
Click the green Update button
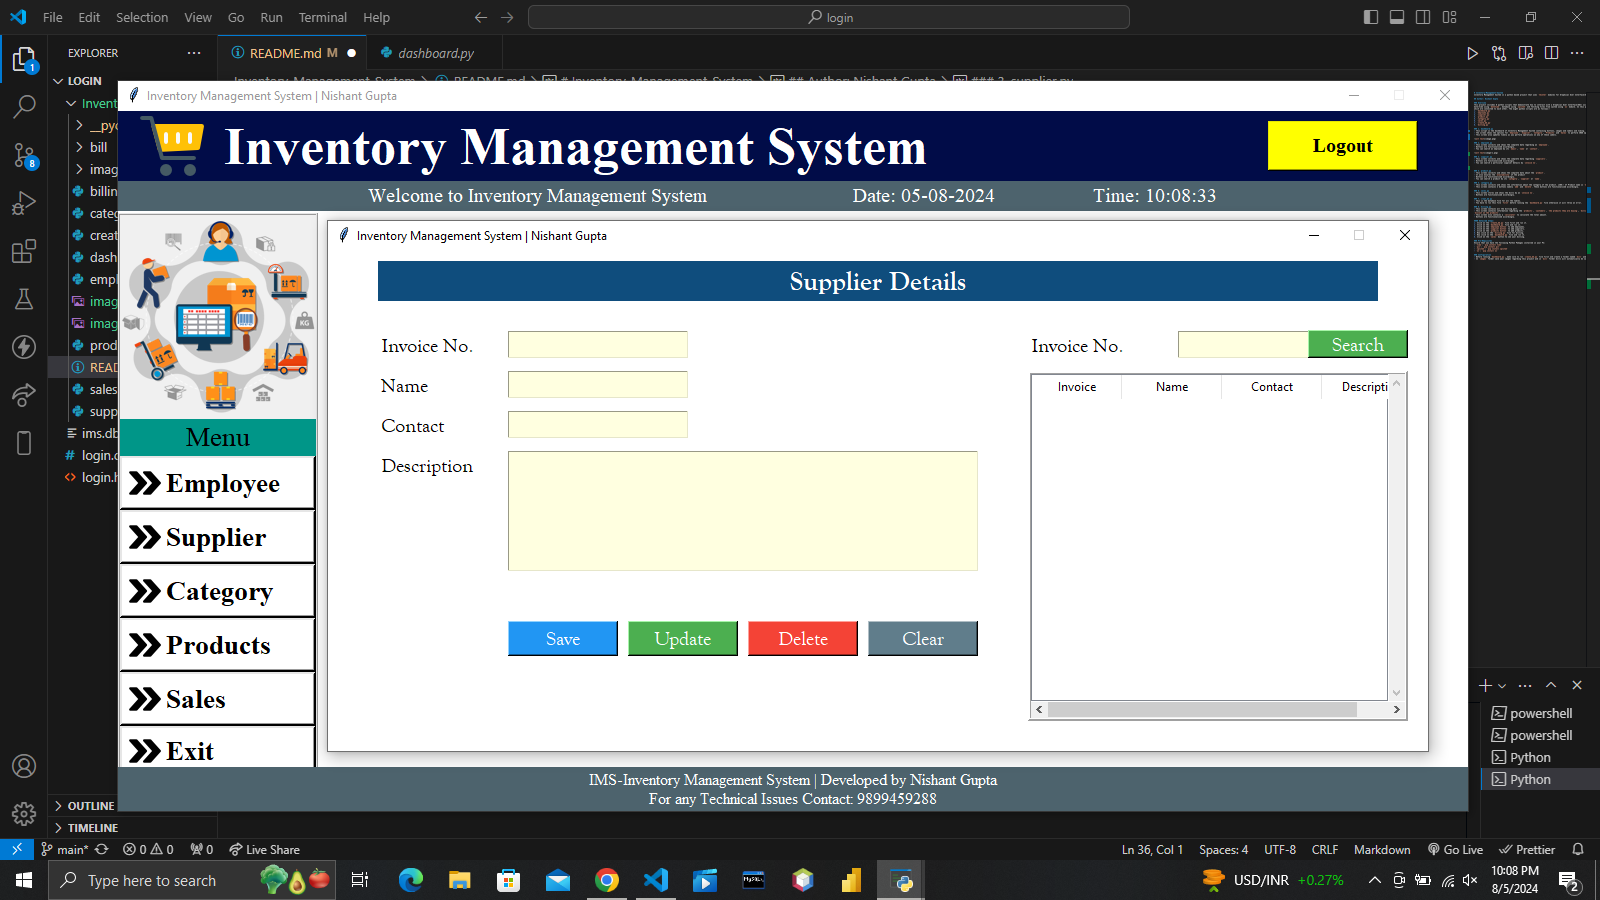click(x=683, y=638)
